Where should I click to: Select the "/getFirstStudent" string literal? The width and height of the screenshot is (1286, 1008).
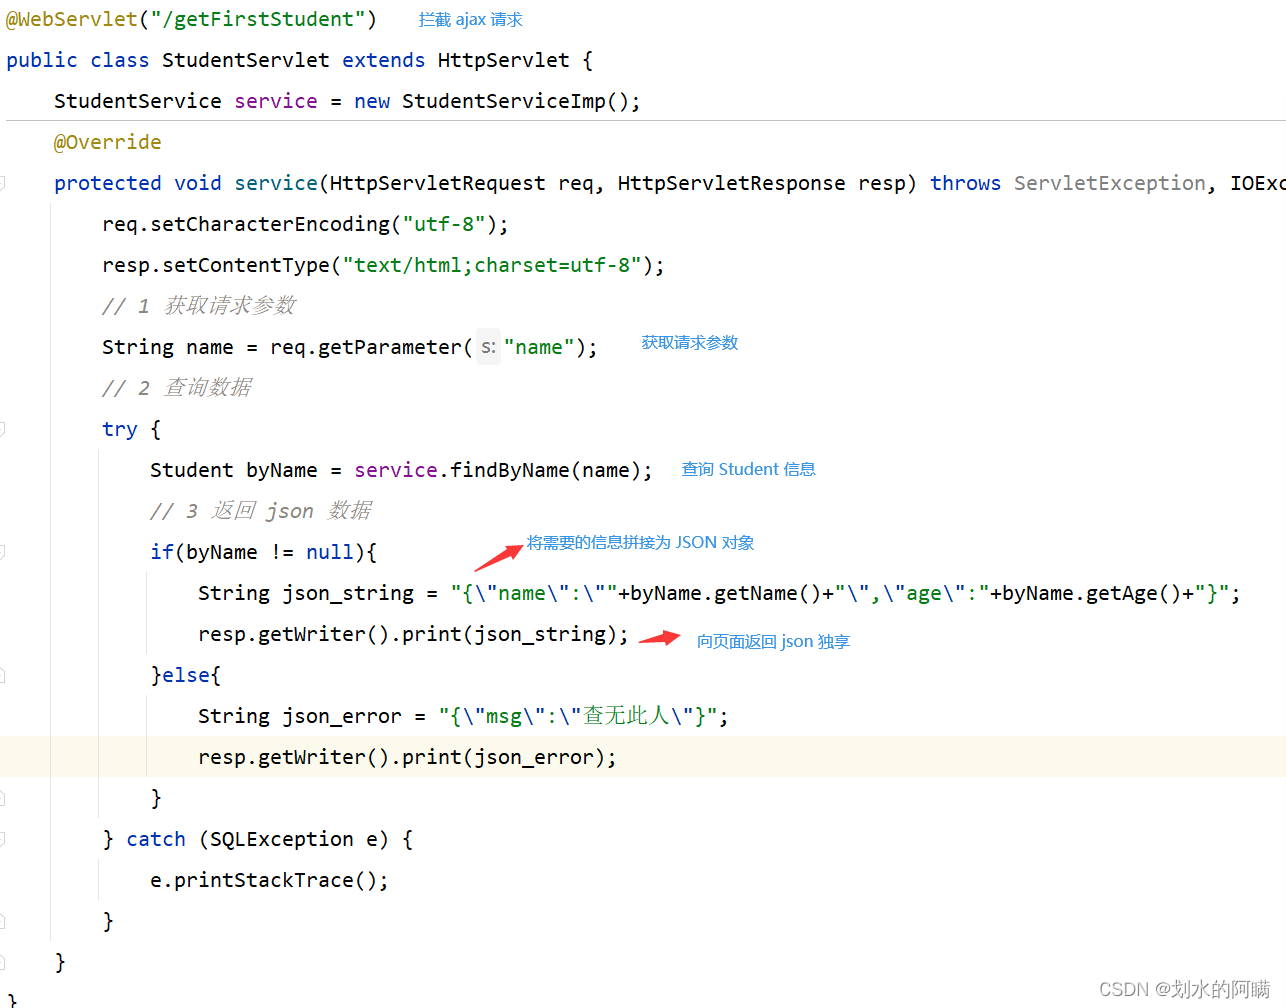258,19
